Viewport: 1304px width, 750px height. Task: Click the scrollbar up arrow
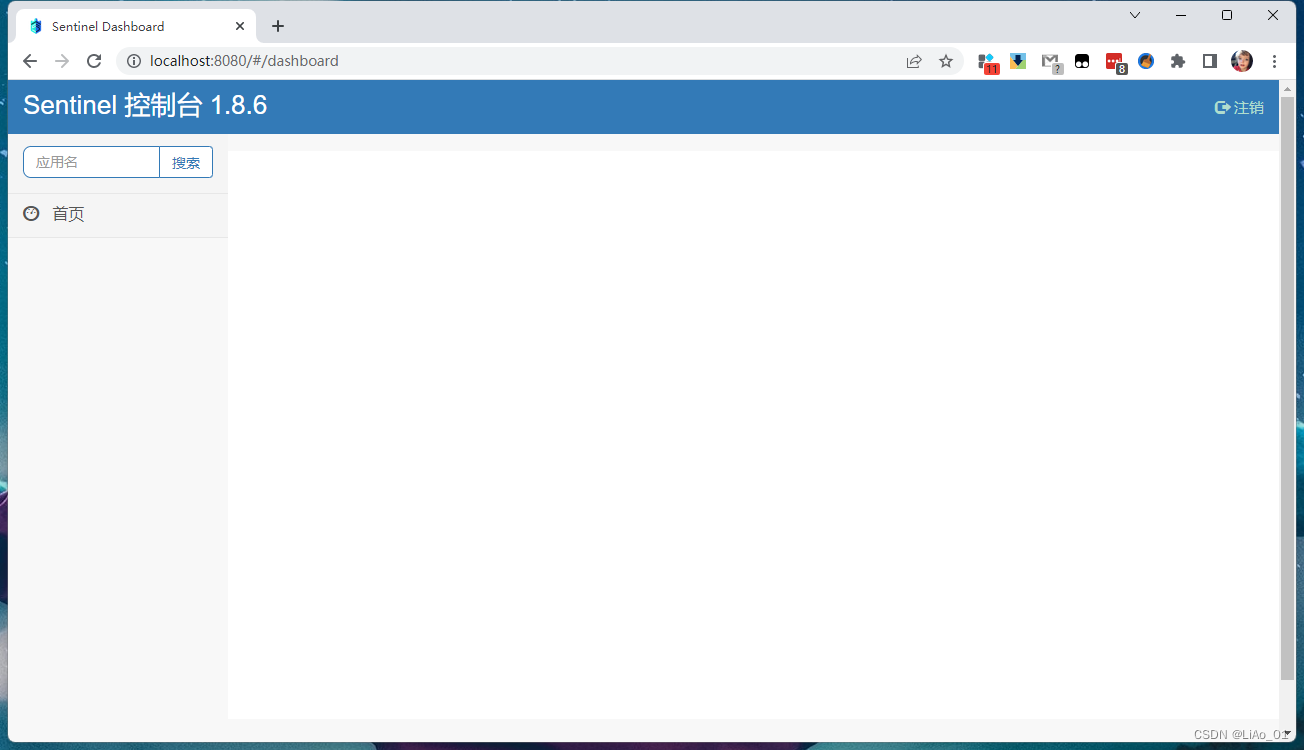pos(1287,89)
